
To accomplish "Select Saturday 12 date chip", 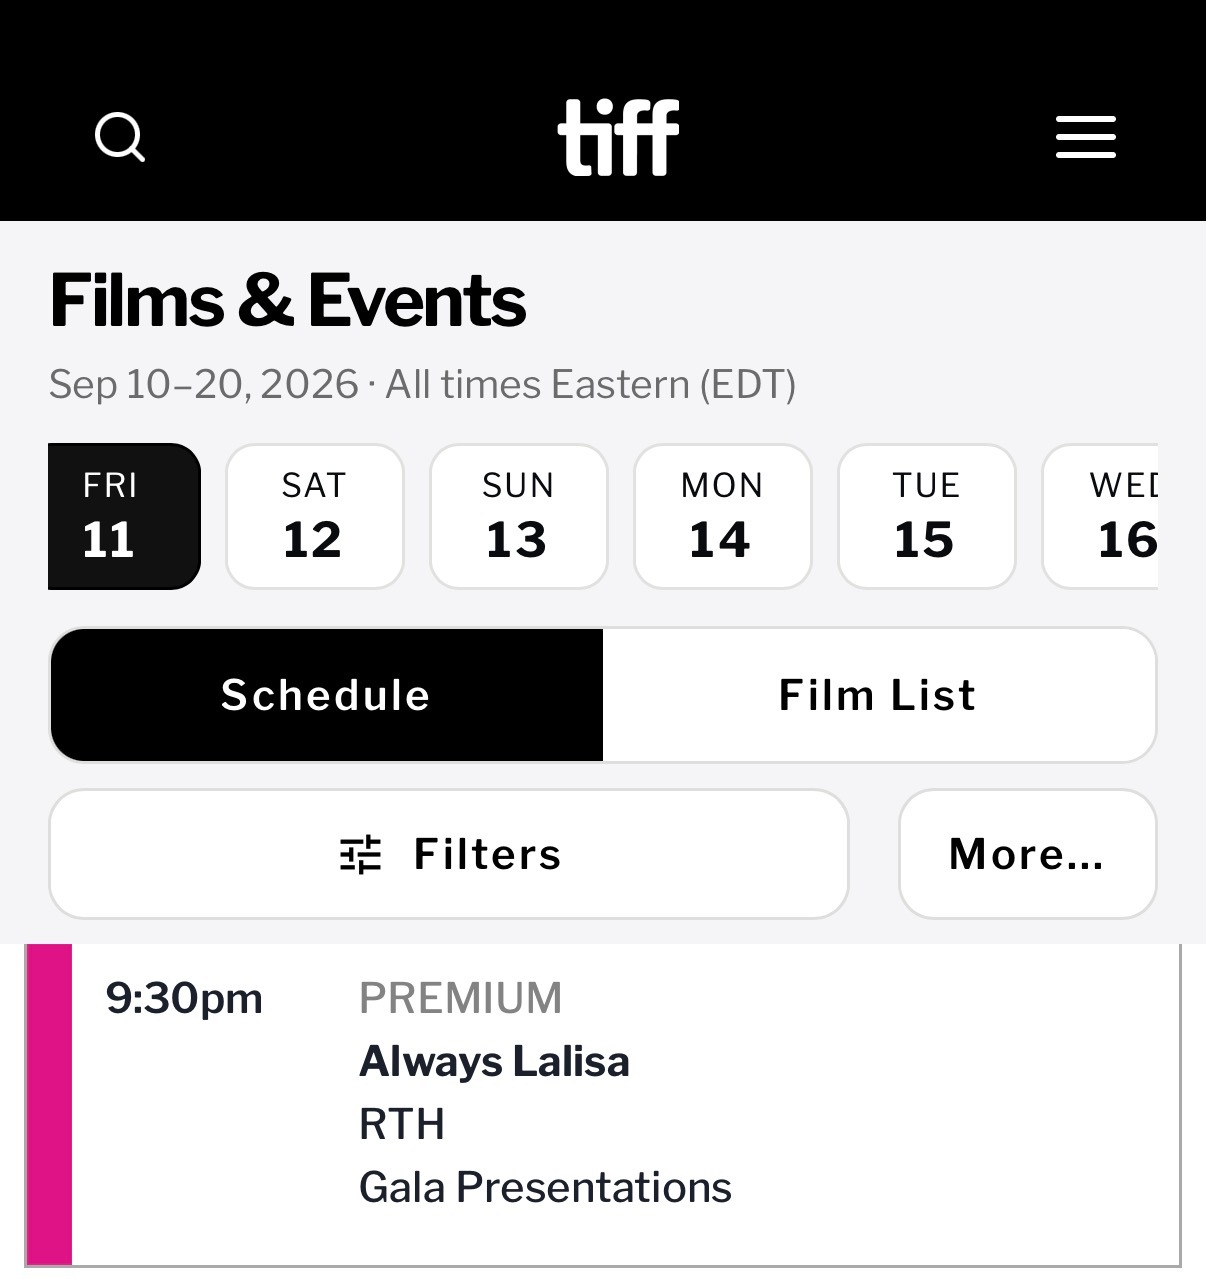I will pyautogui.click(x=315, y=516).
